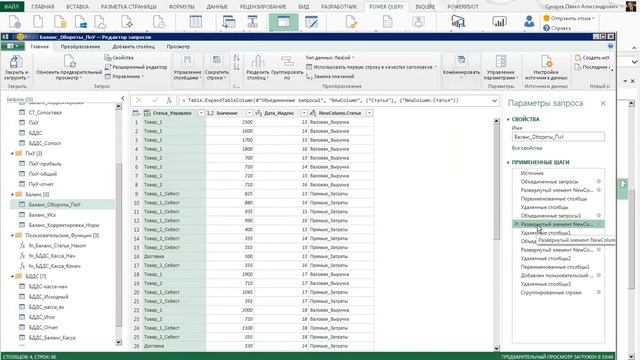Click data type icon of Статья_Управлен column
Screen dimensions: 640x360
(147, 113)
